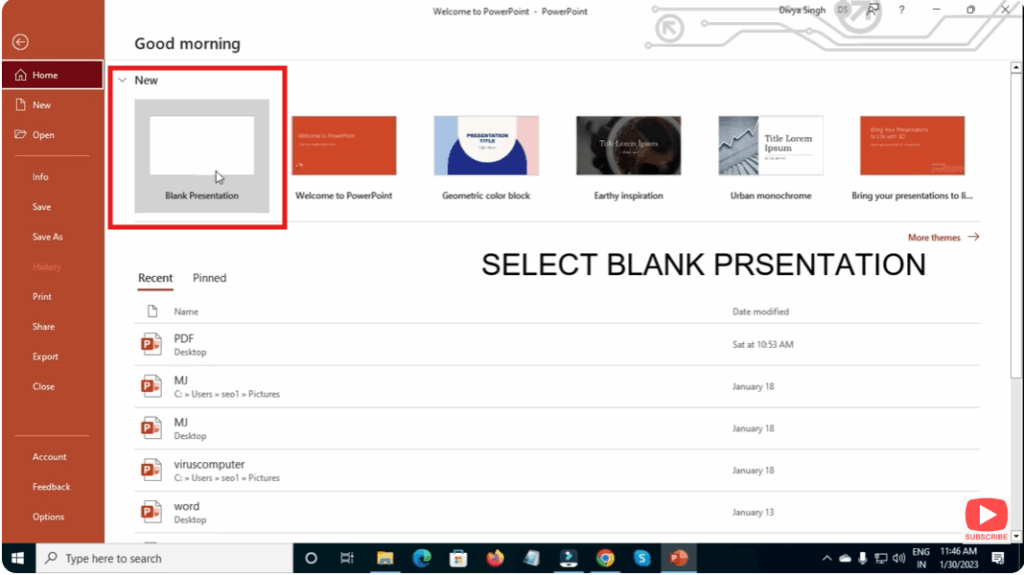The height and width of the screenshot is (575, 1024).
Task: Click the More themes link
Action: coord(943,237)
